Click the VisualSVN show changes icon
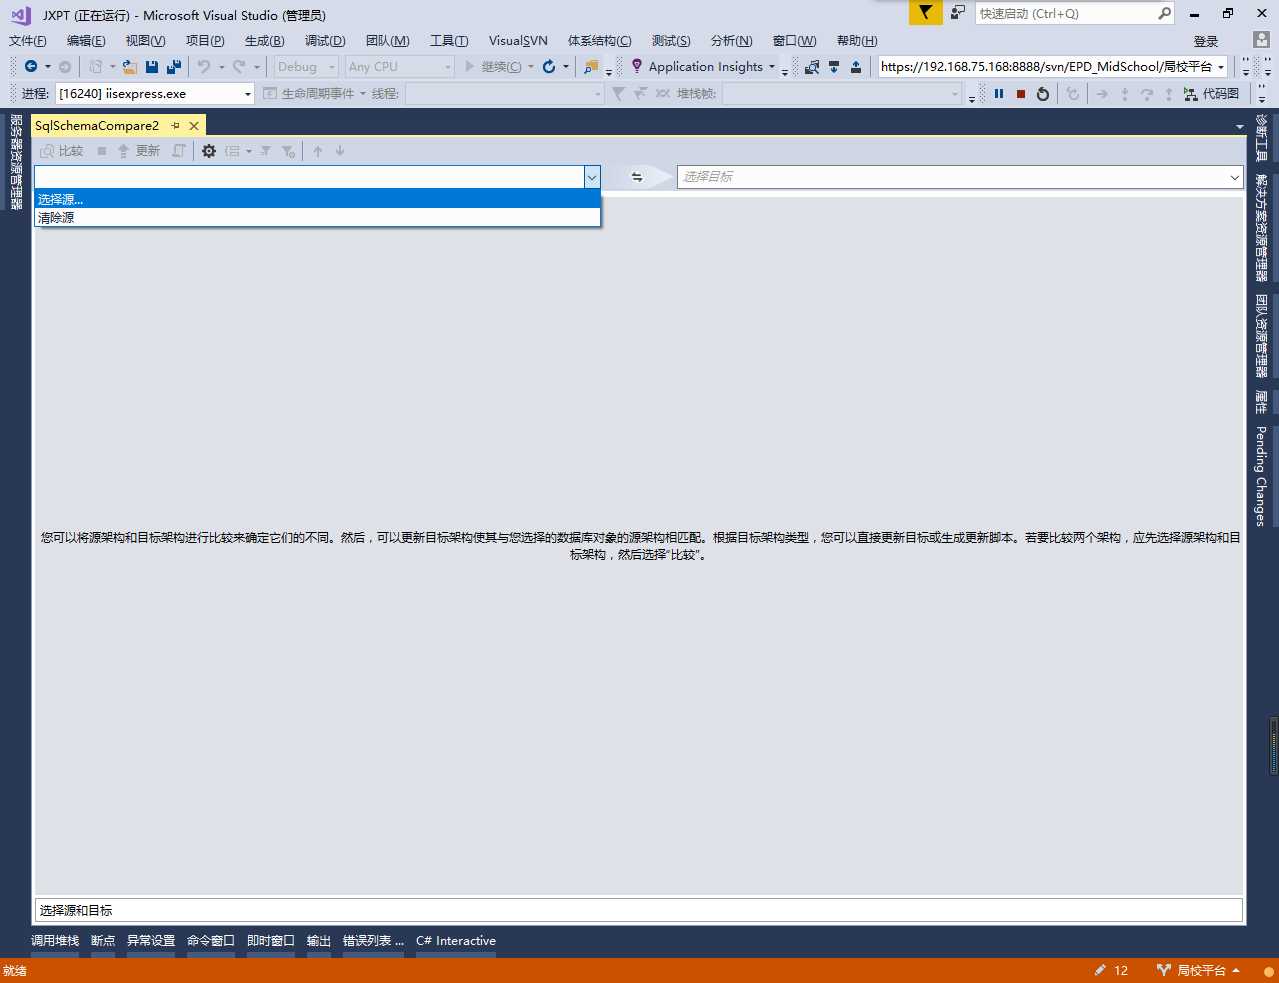The width and height of the screenshot is (1279, 983). coord(812,67)
